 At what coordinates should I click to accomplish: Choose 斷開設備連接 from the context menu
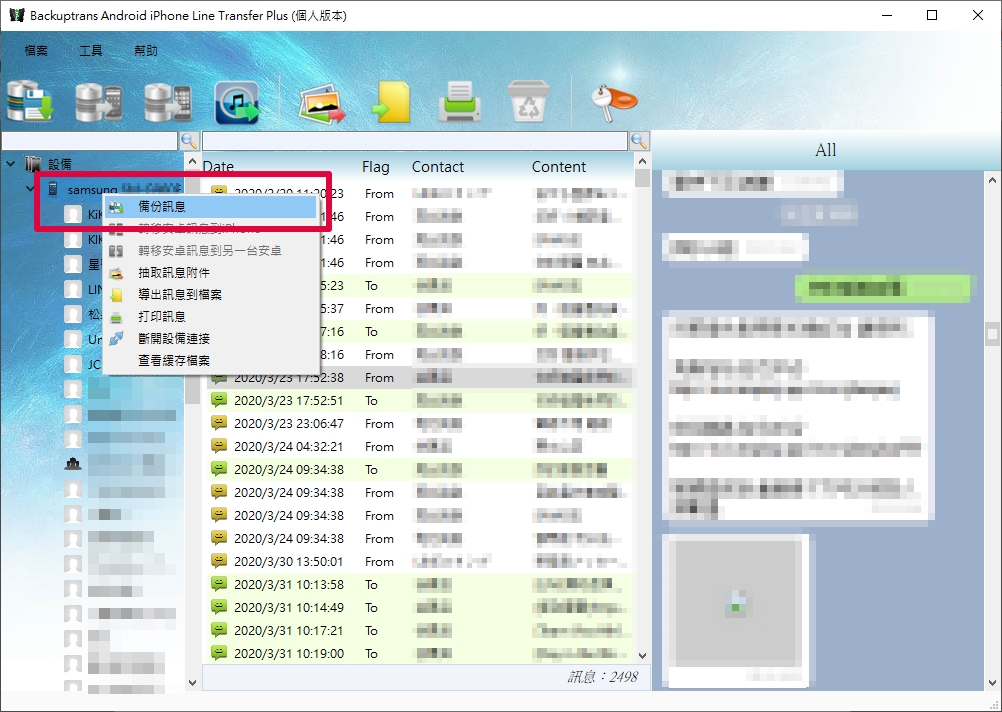point(210,339)
